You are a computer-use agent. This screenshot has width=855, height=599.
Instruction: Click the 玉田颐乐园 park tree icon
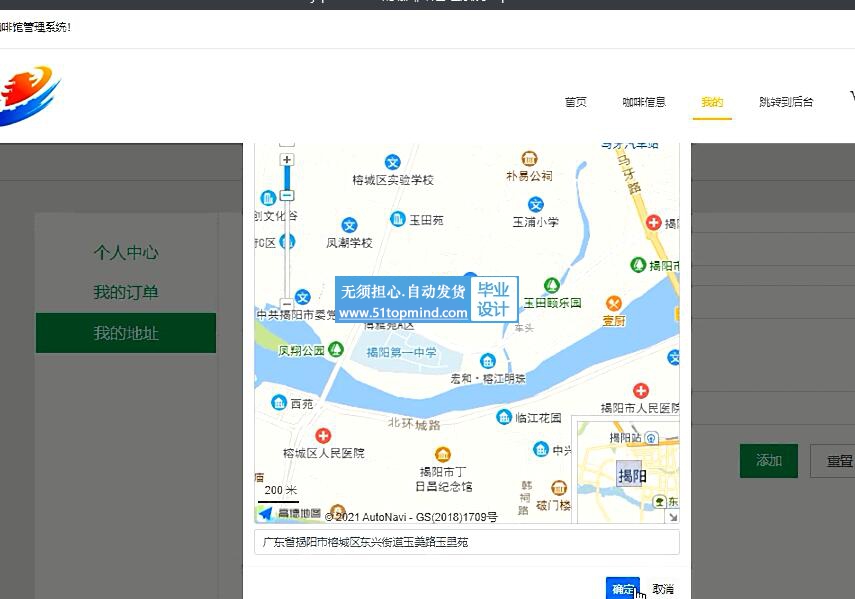pos(552,285)
